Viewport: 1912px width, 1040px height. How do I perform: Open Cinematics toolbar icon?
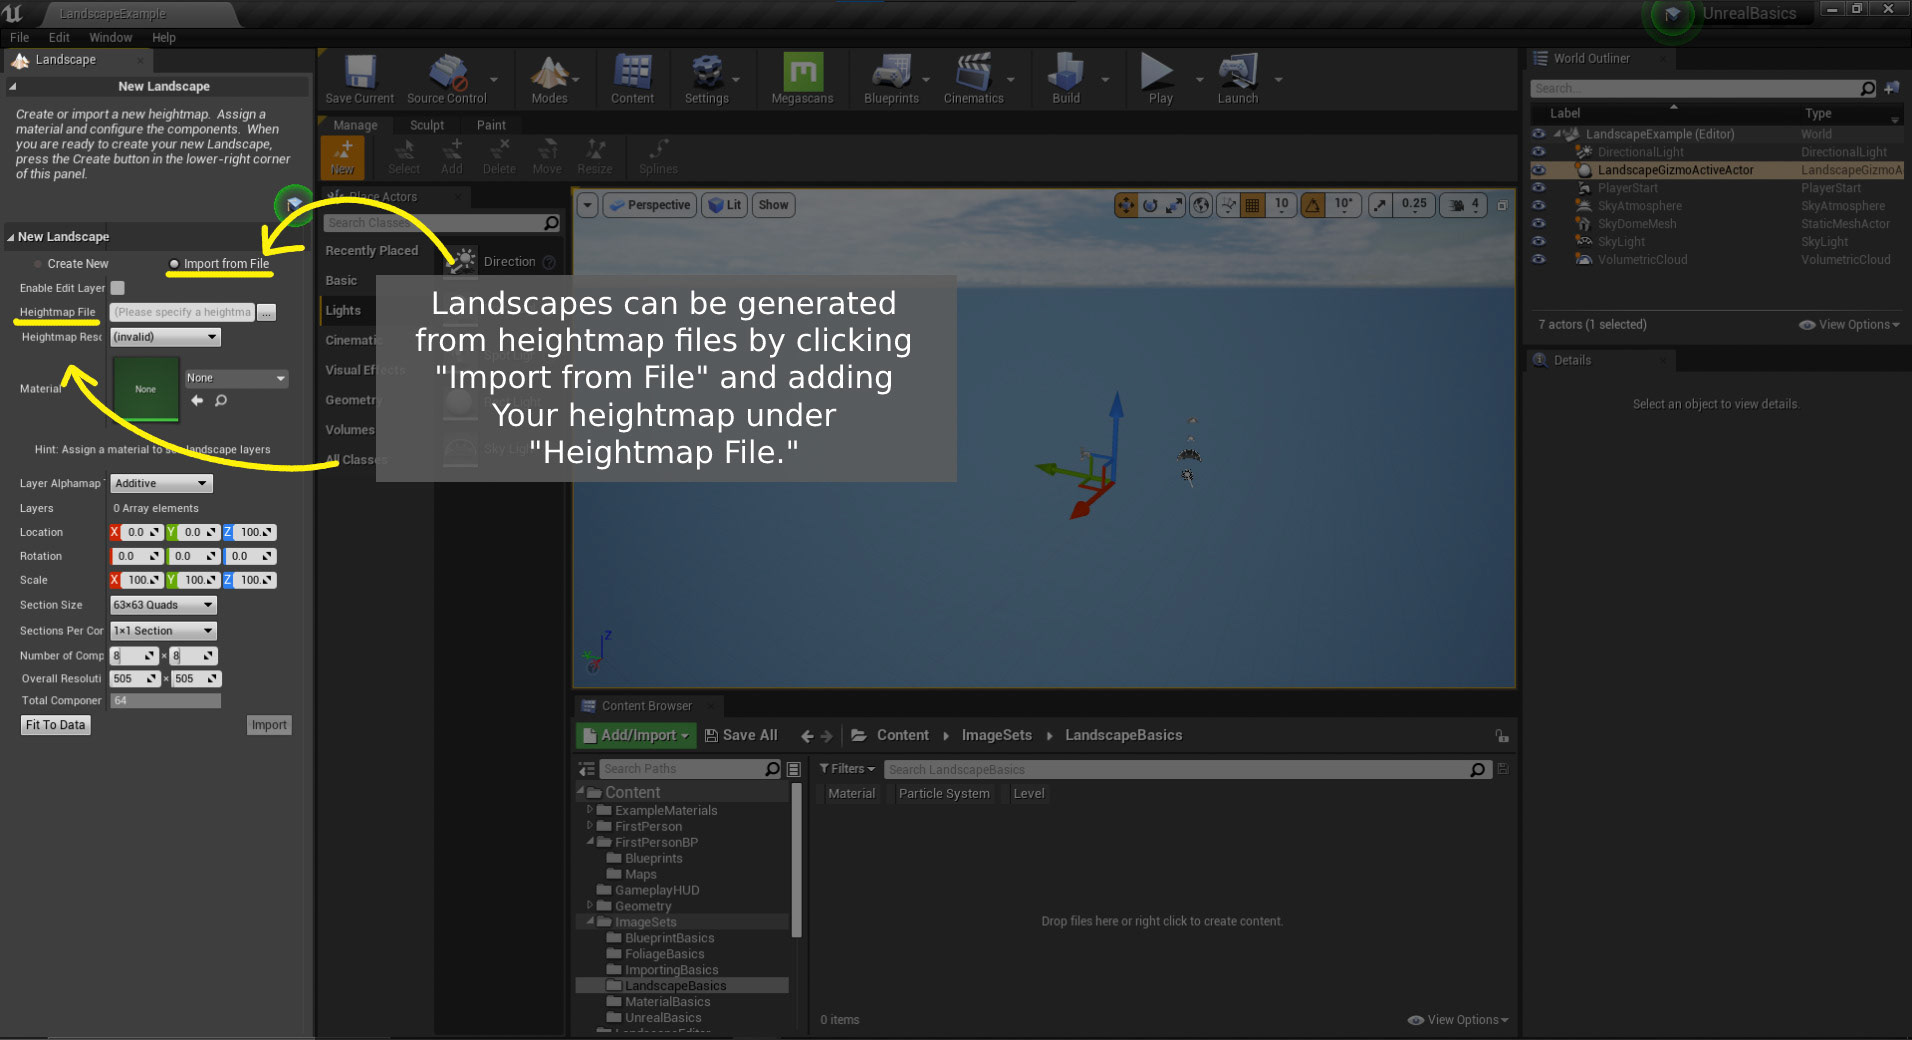click(x=973, y=79)
